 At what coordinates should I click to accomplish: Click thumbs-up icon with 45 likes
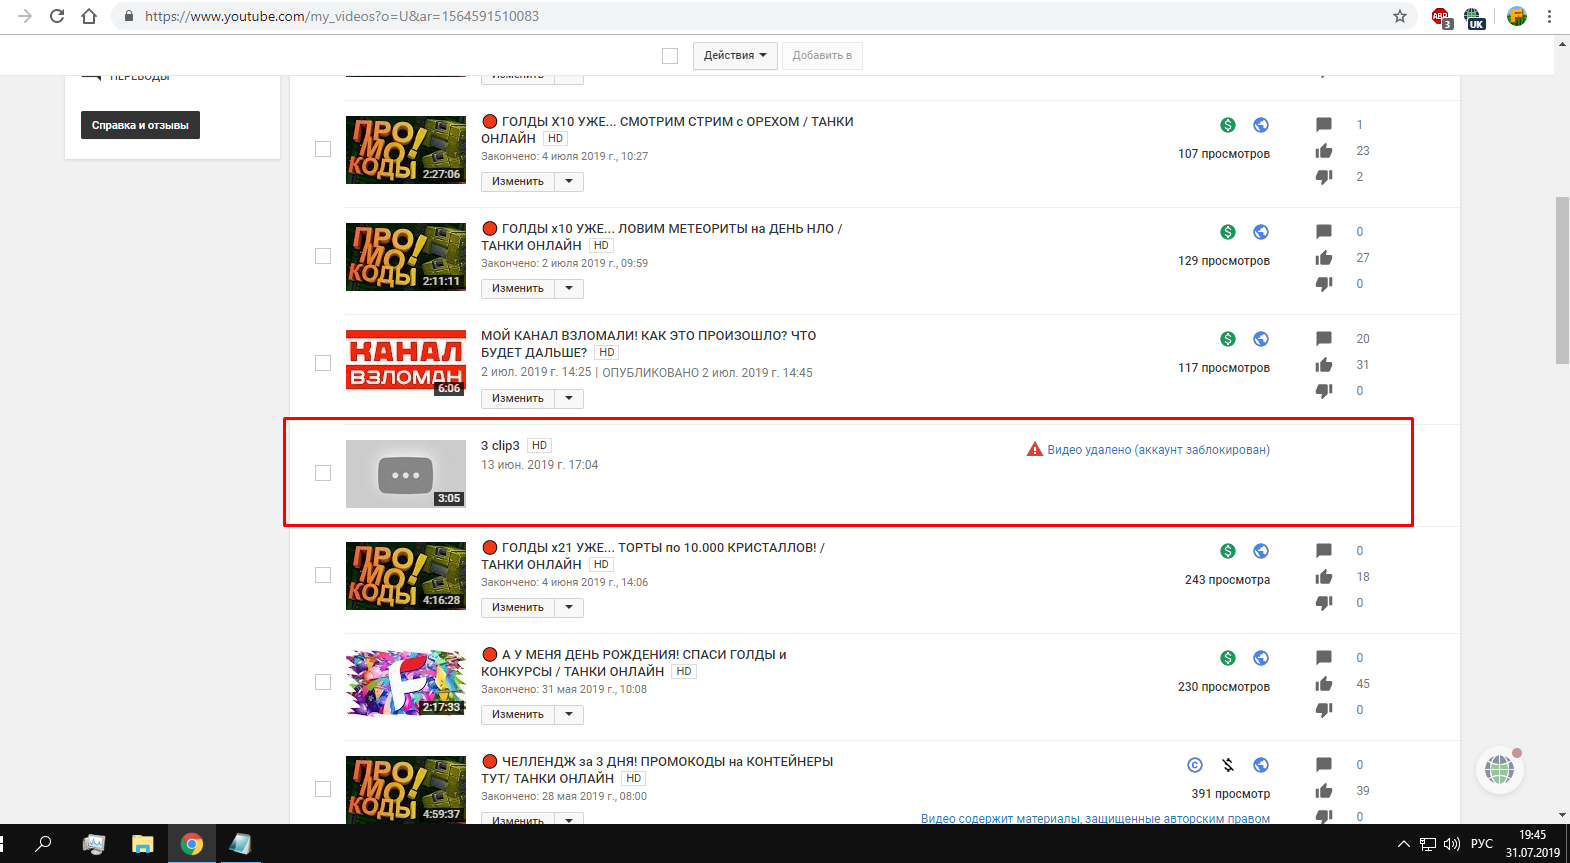(1324, 684)
